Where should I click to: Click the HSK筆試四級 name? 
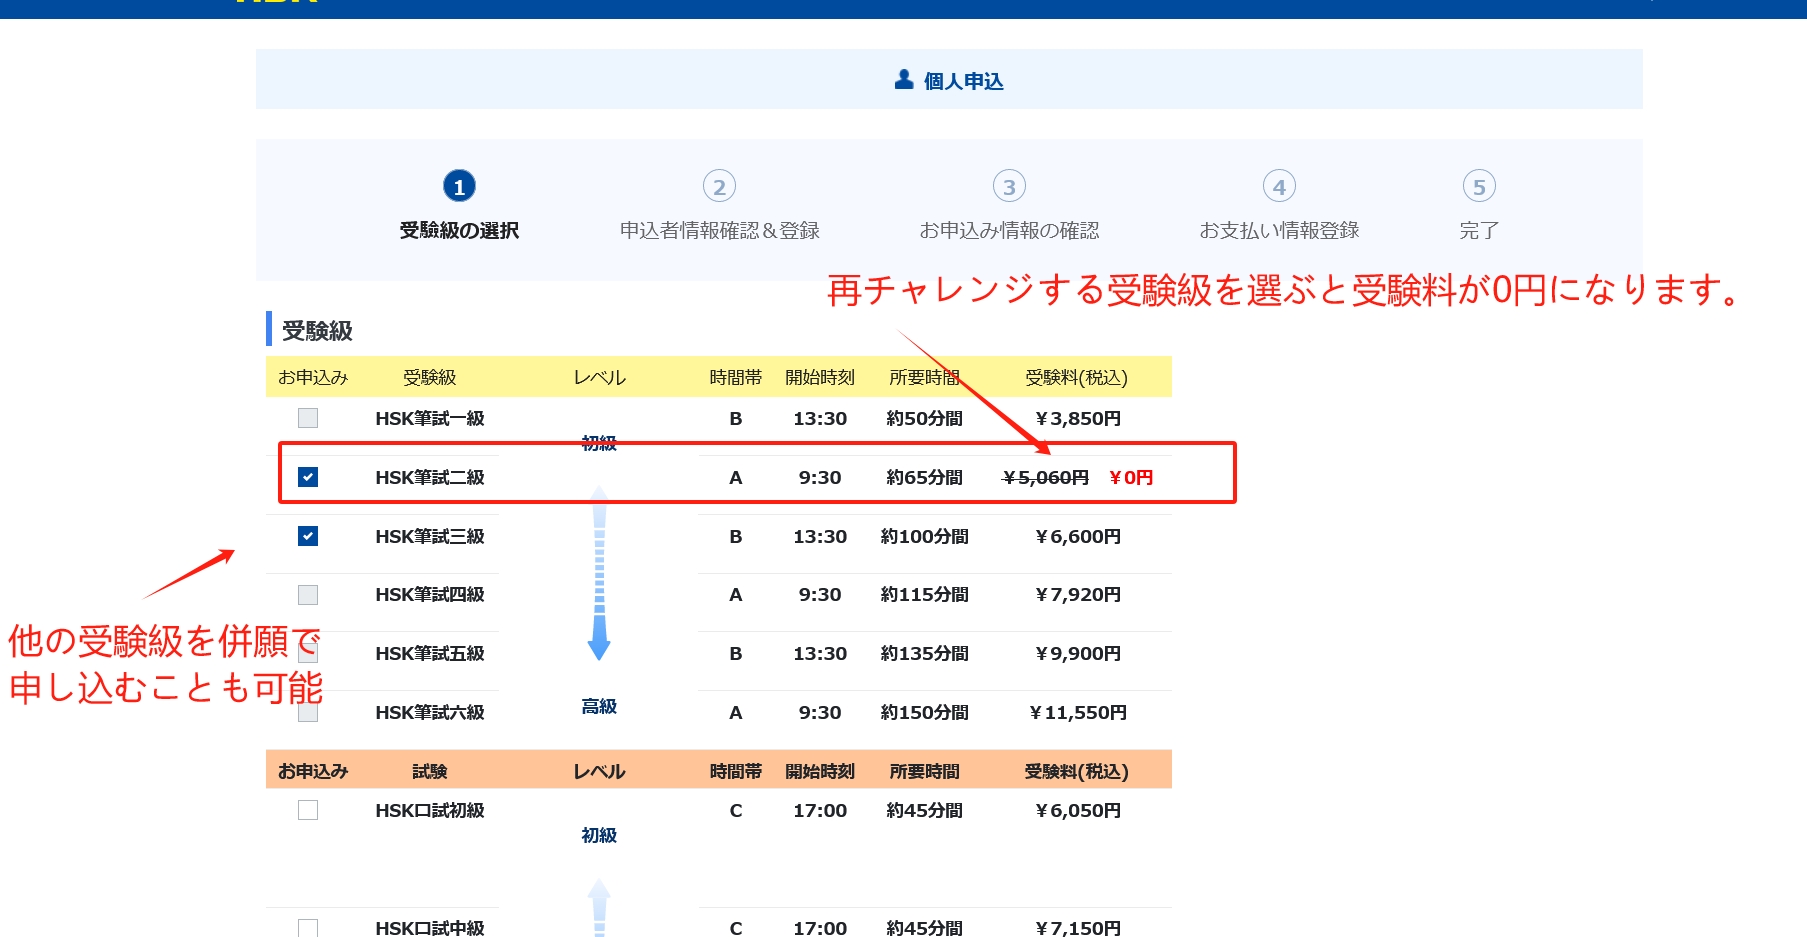click(x=430, y=595)
